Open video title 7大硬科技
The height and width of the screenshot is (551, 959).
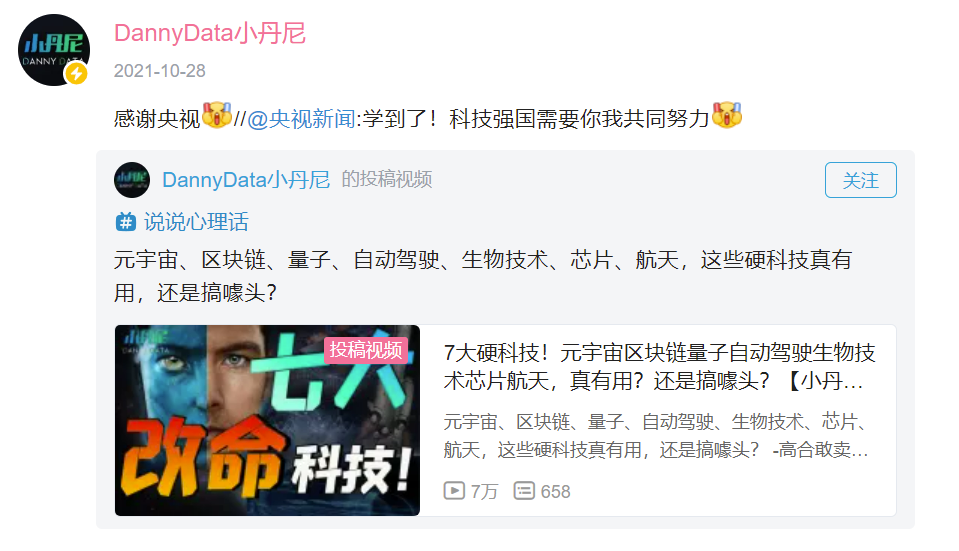(x=659, y=366)
